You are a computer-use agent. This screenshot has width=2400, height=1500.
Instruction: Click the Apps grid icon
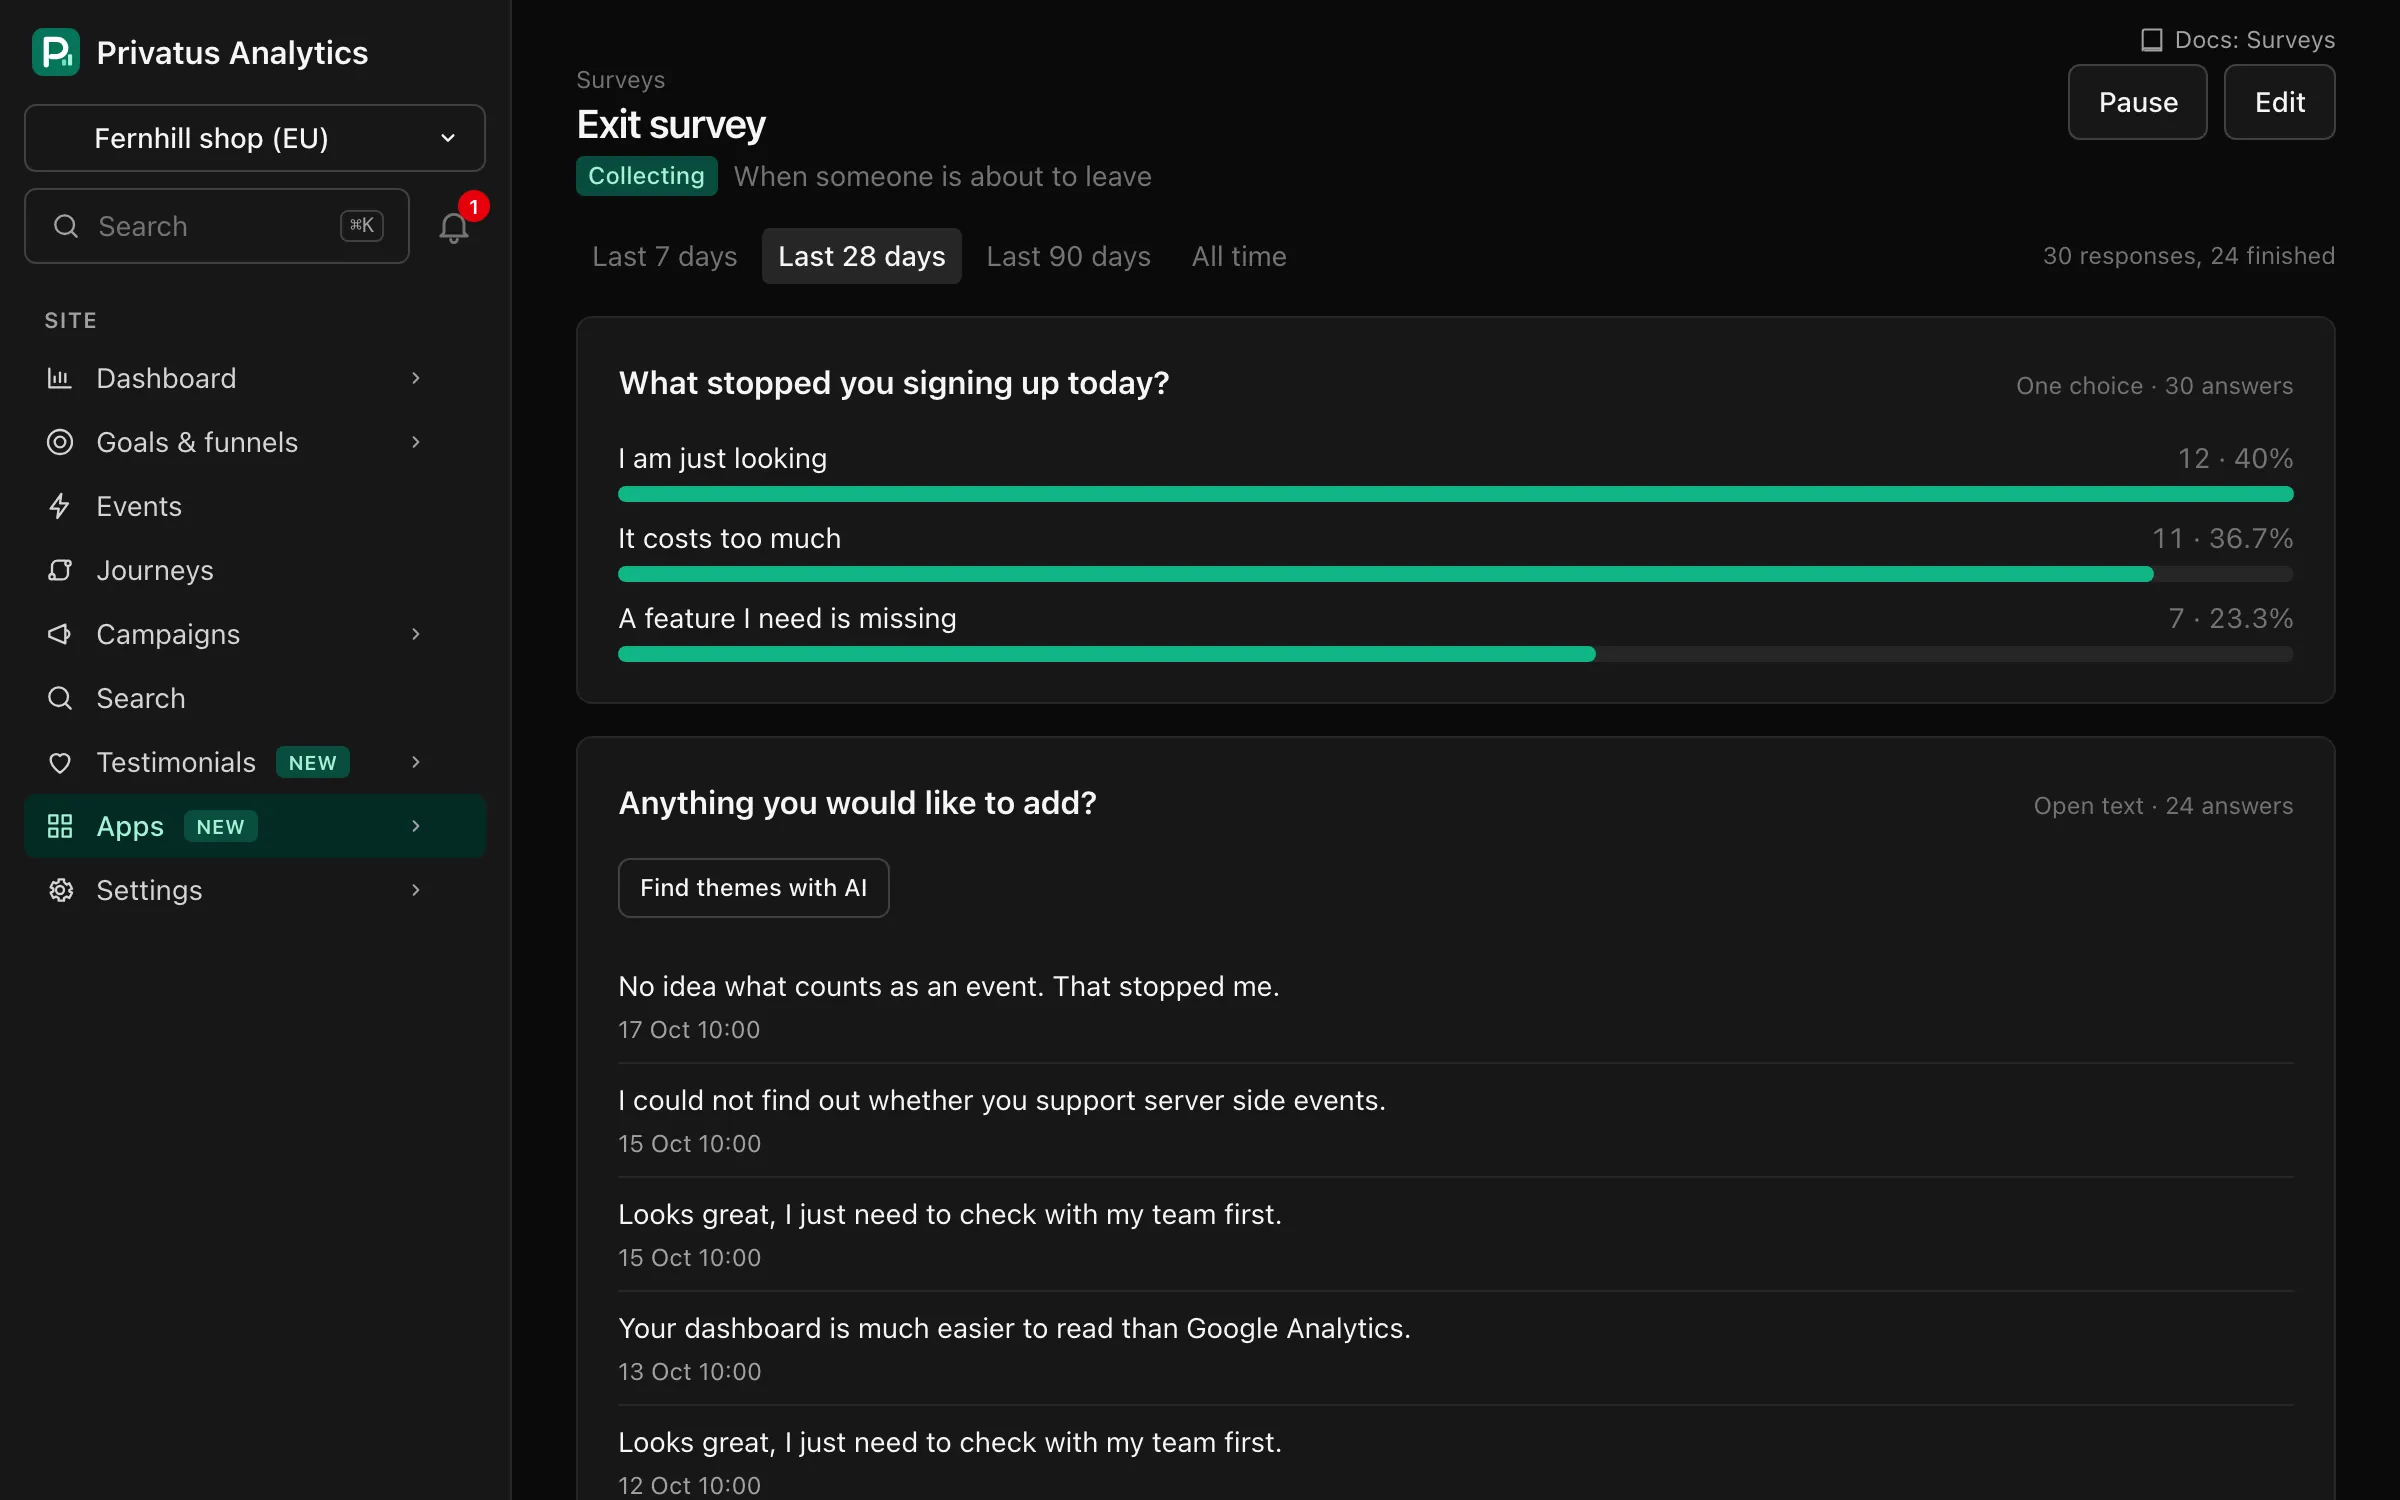tap(60, 826)
